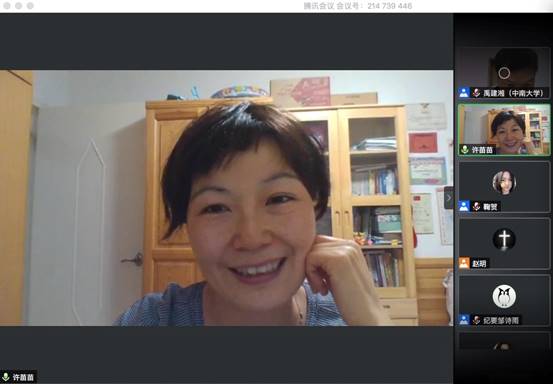
Task: Click the muted microphone icon beside 禹建湘
Action: pos(476,93)
